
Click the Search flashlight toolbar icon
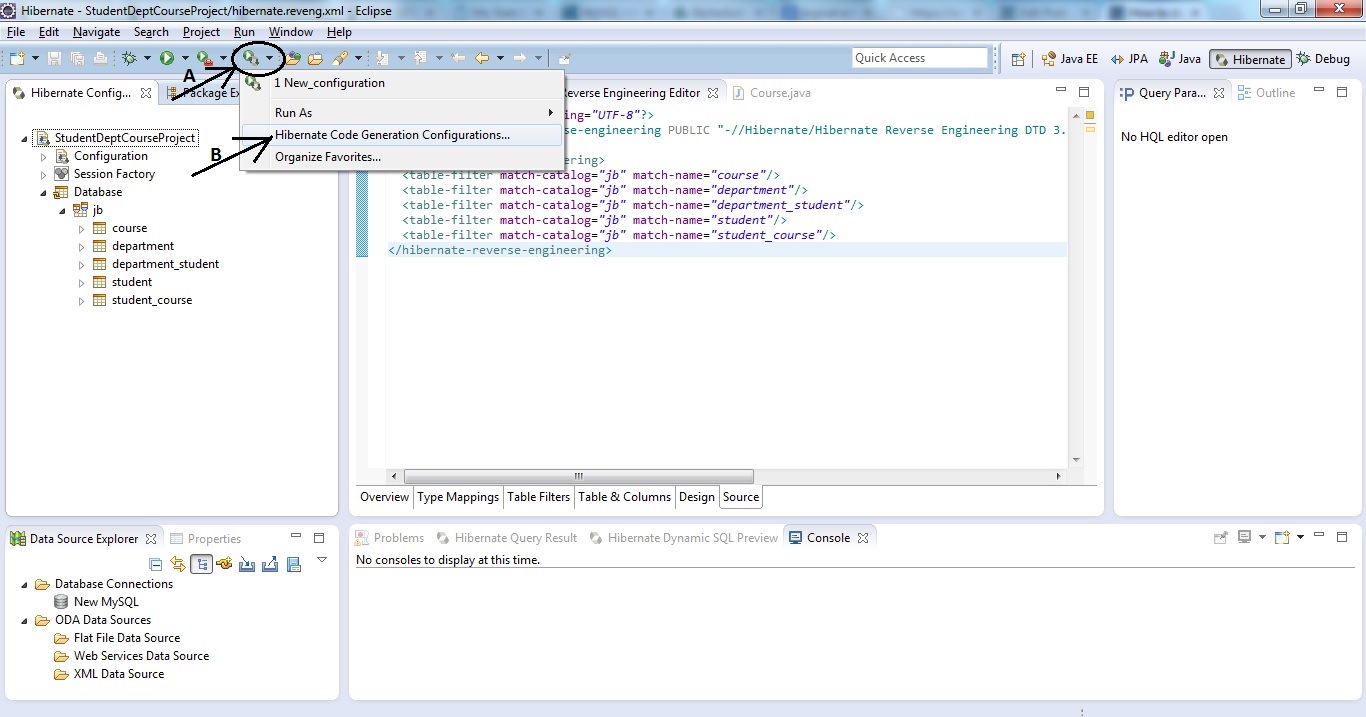coord(340,59)
